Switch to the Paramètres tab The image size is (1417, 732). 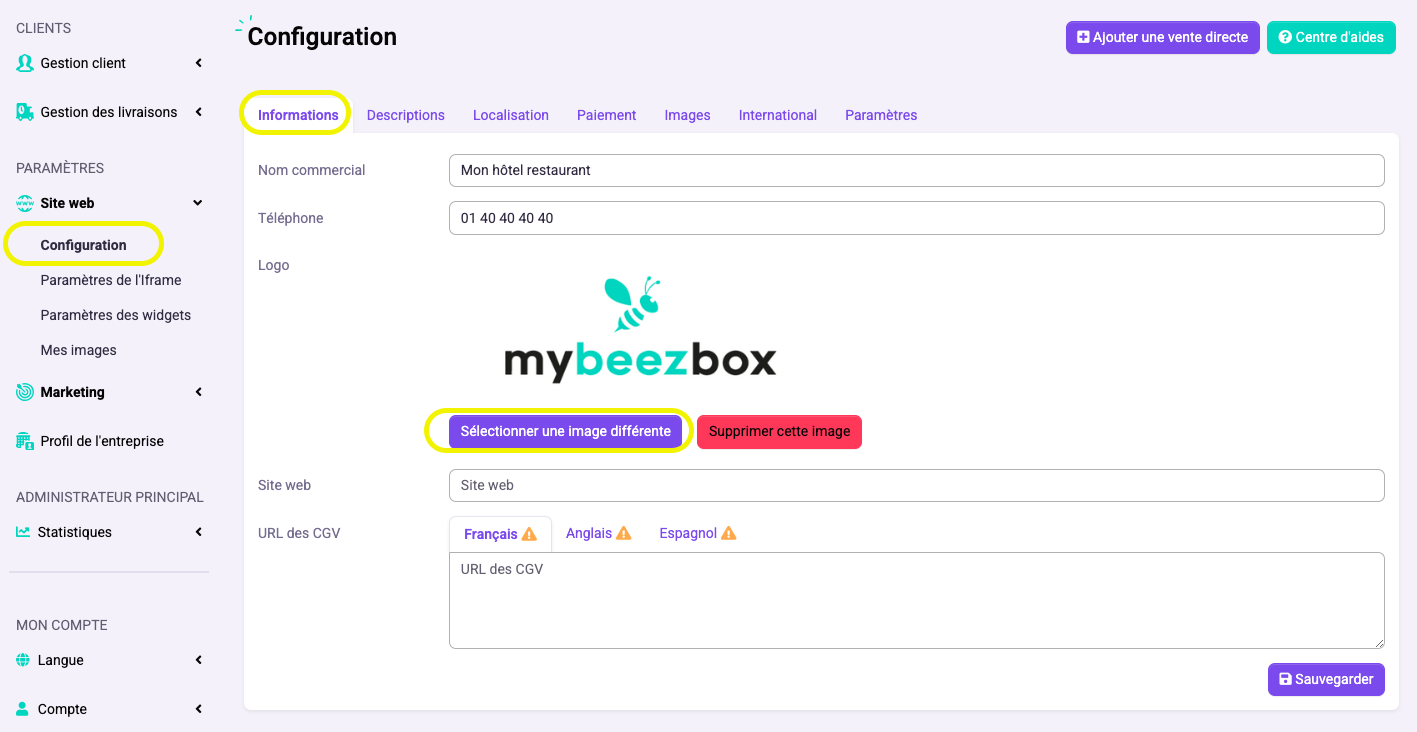pyautogui.click(x=881, y=115)
